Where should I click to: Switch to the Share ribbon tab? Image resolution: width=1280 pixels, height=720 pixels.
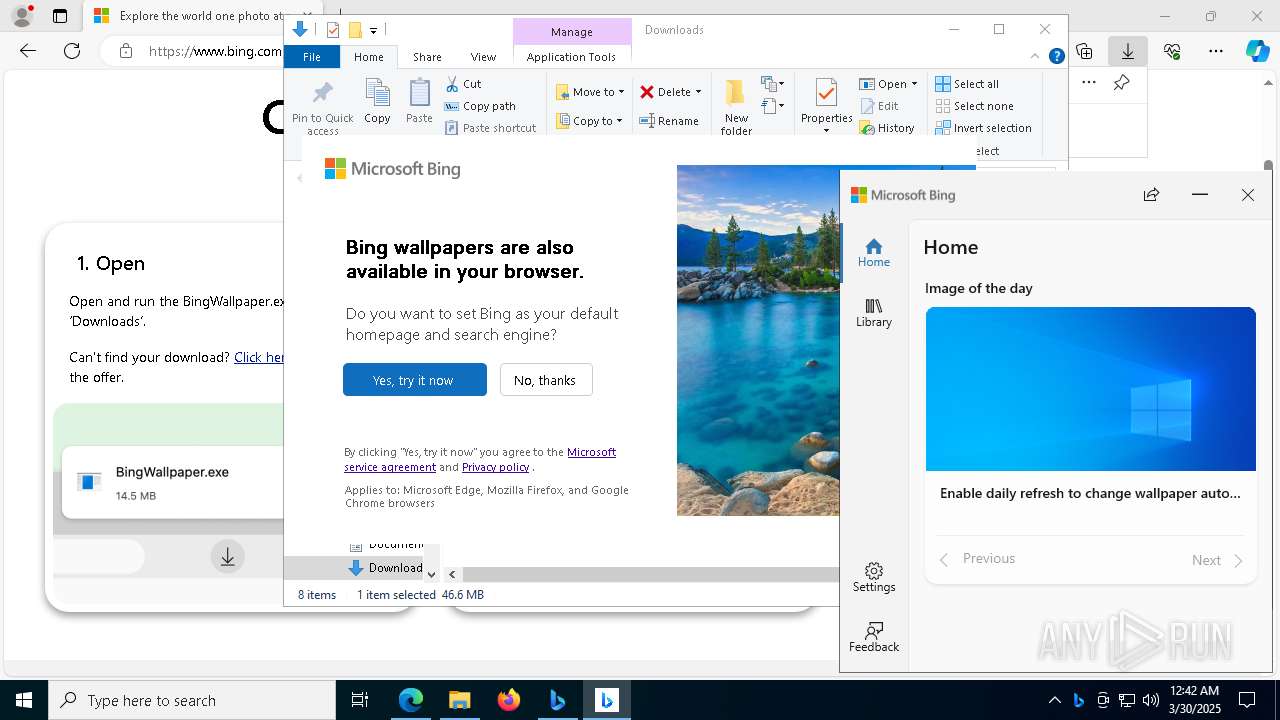(427, 57)
